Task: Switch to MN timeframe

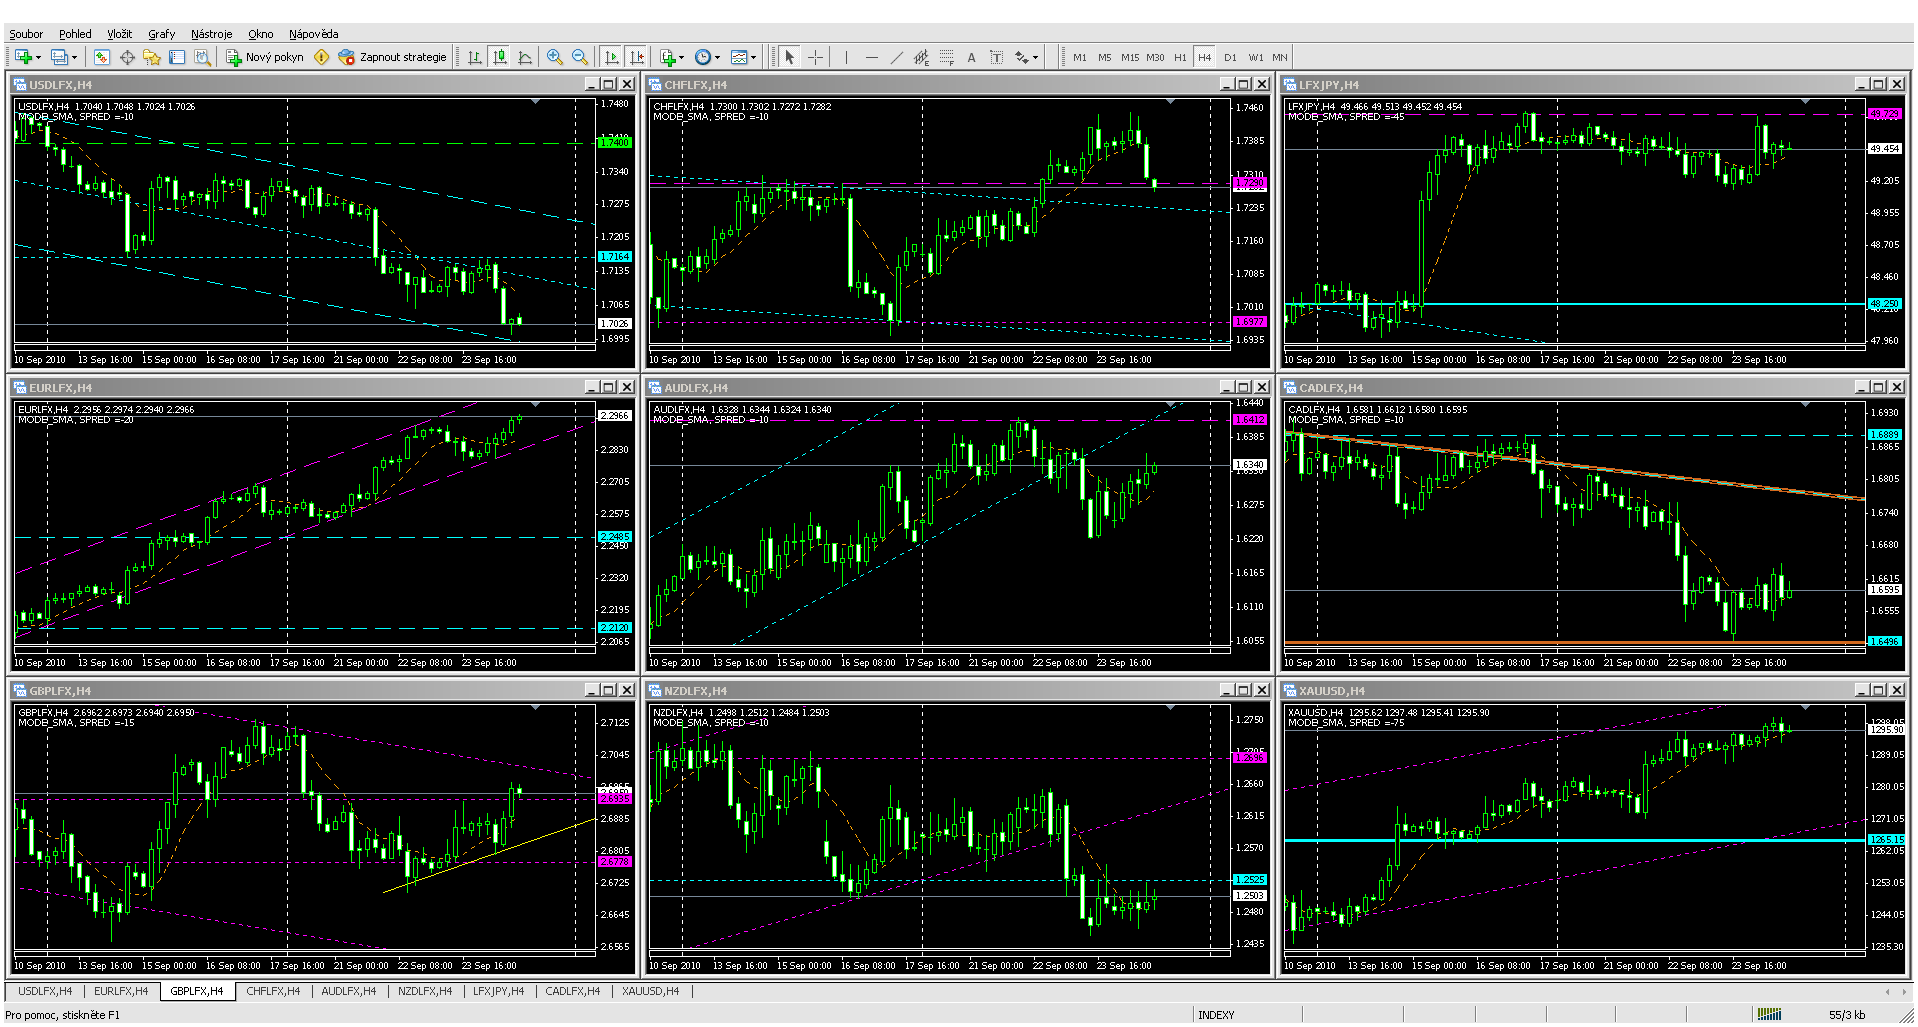Action: (1280, 58)
